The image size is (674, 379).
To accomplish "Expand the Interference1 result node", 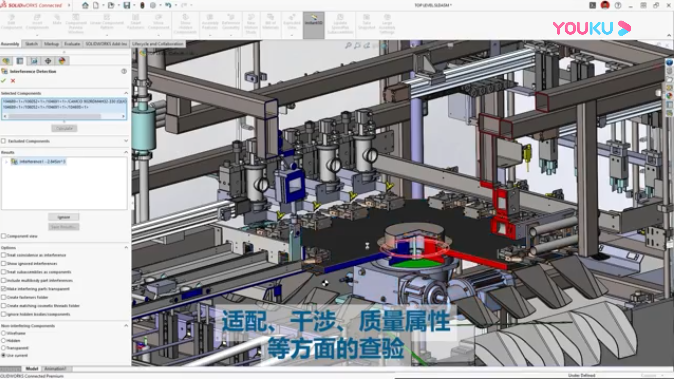I will [6, 162].
